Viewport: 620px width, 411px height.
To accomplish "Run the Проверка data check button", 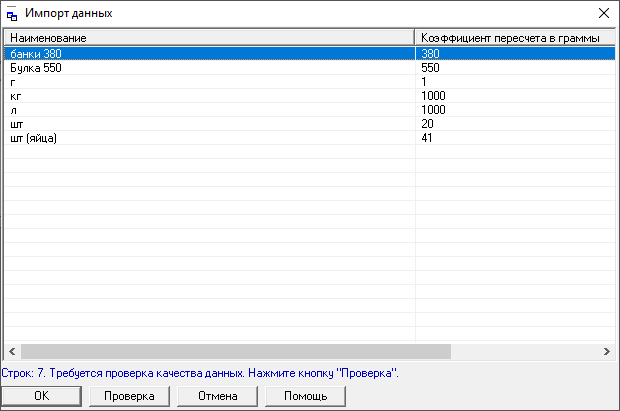I will pos(129,396).
